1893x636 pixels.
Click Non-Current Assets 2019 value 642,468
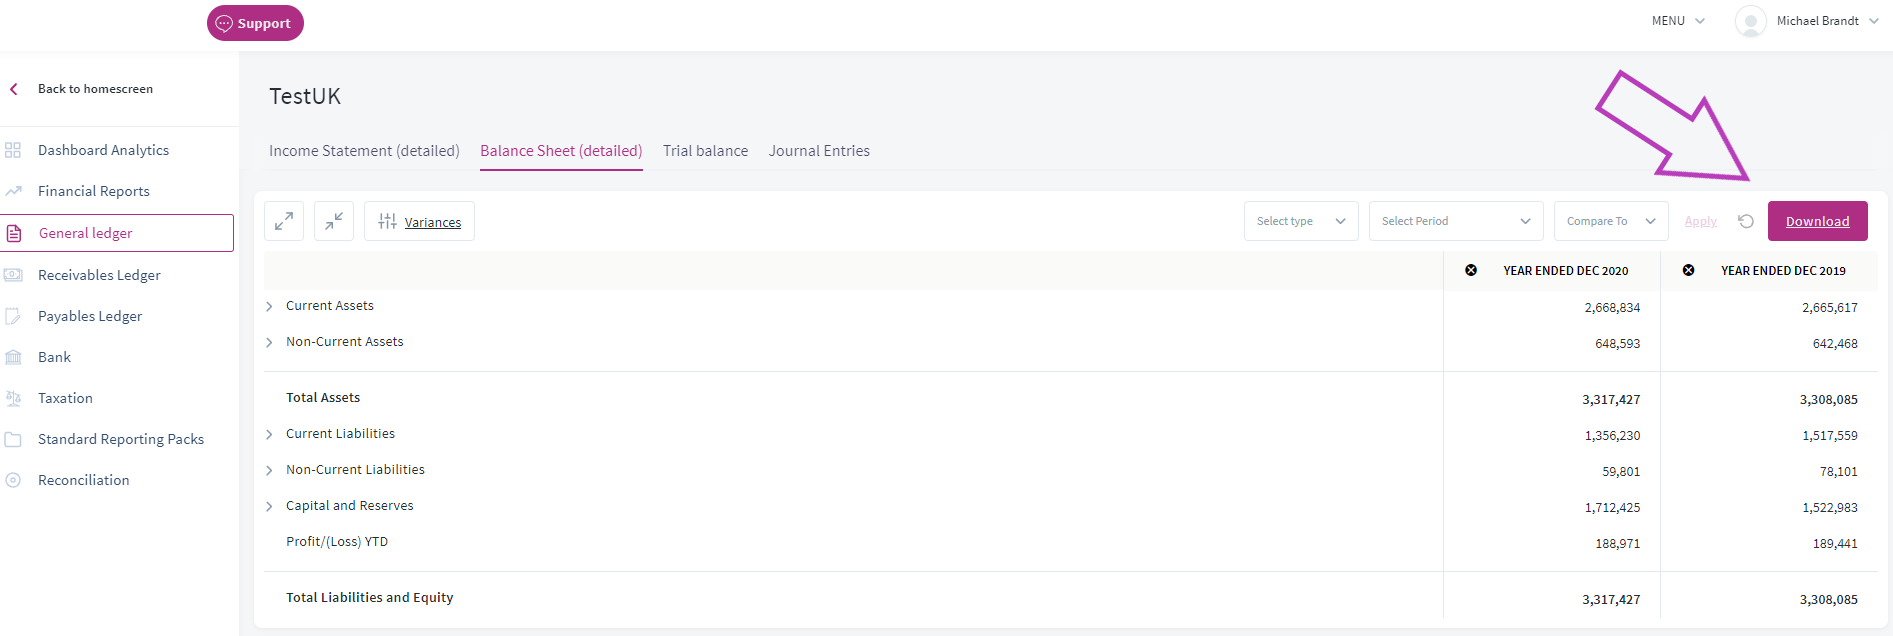[1835, 344]
